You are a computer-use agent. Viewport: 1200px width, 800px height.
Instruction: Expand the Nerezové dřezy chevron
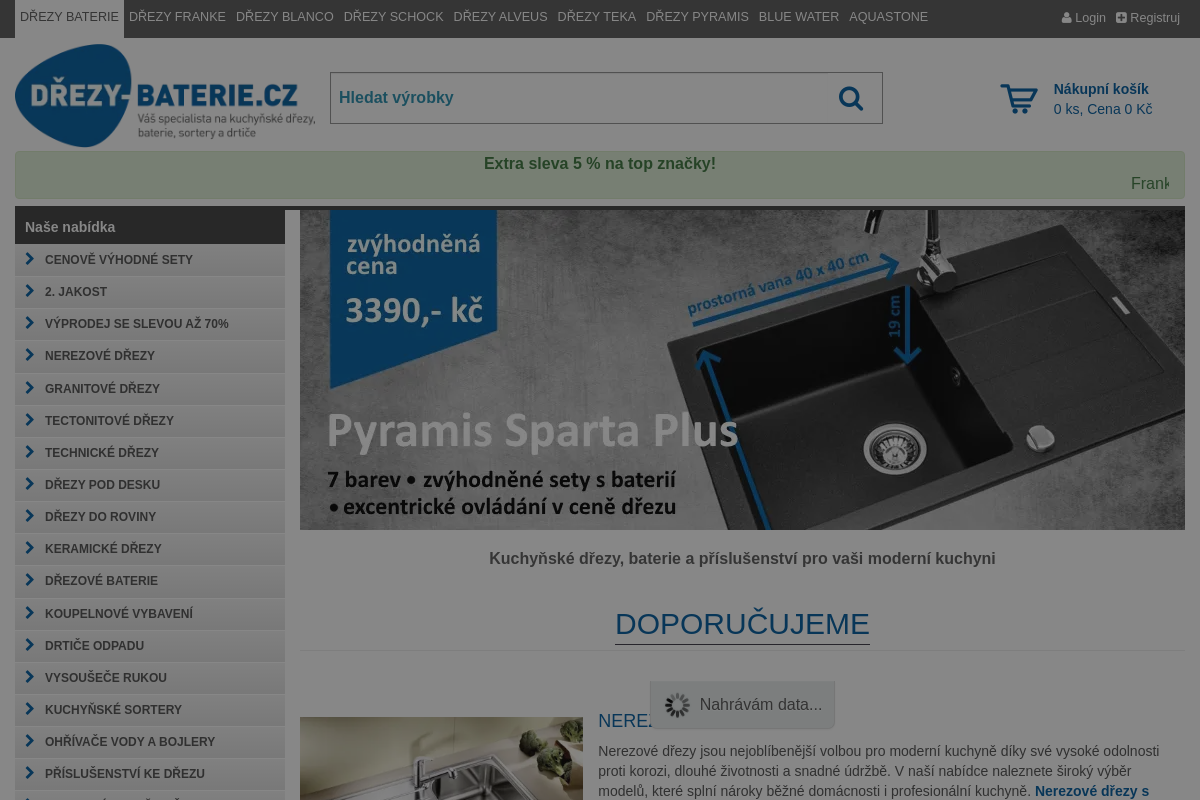point(30,355)
